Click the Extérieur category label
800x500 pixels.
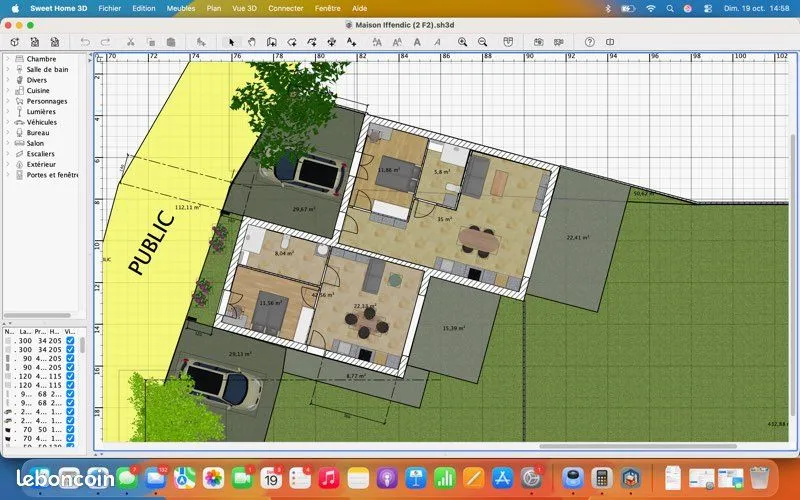[x=41, y=164]
